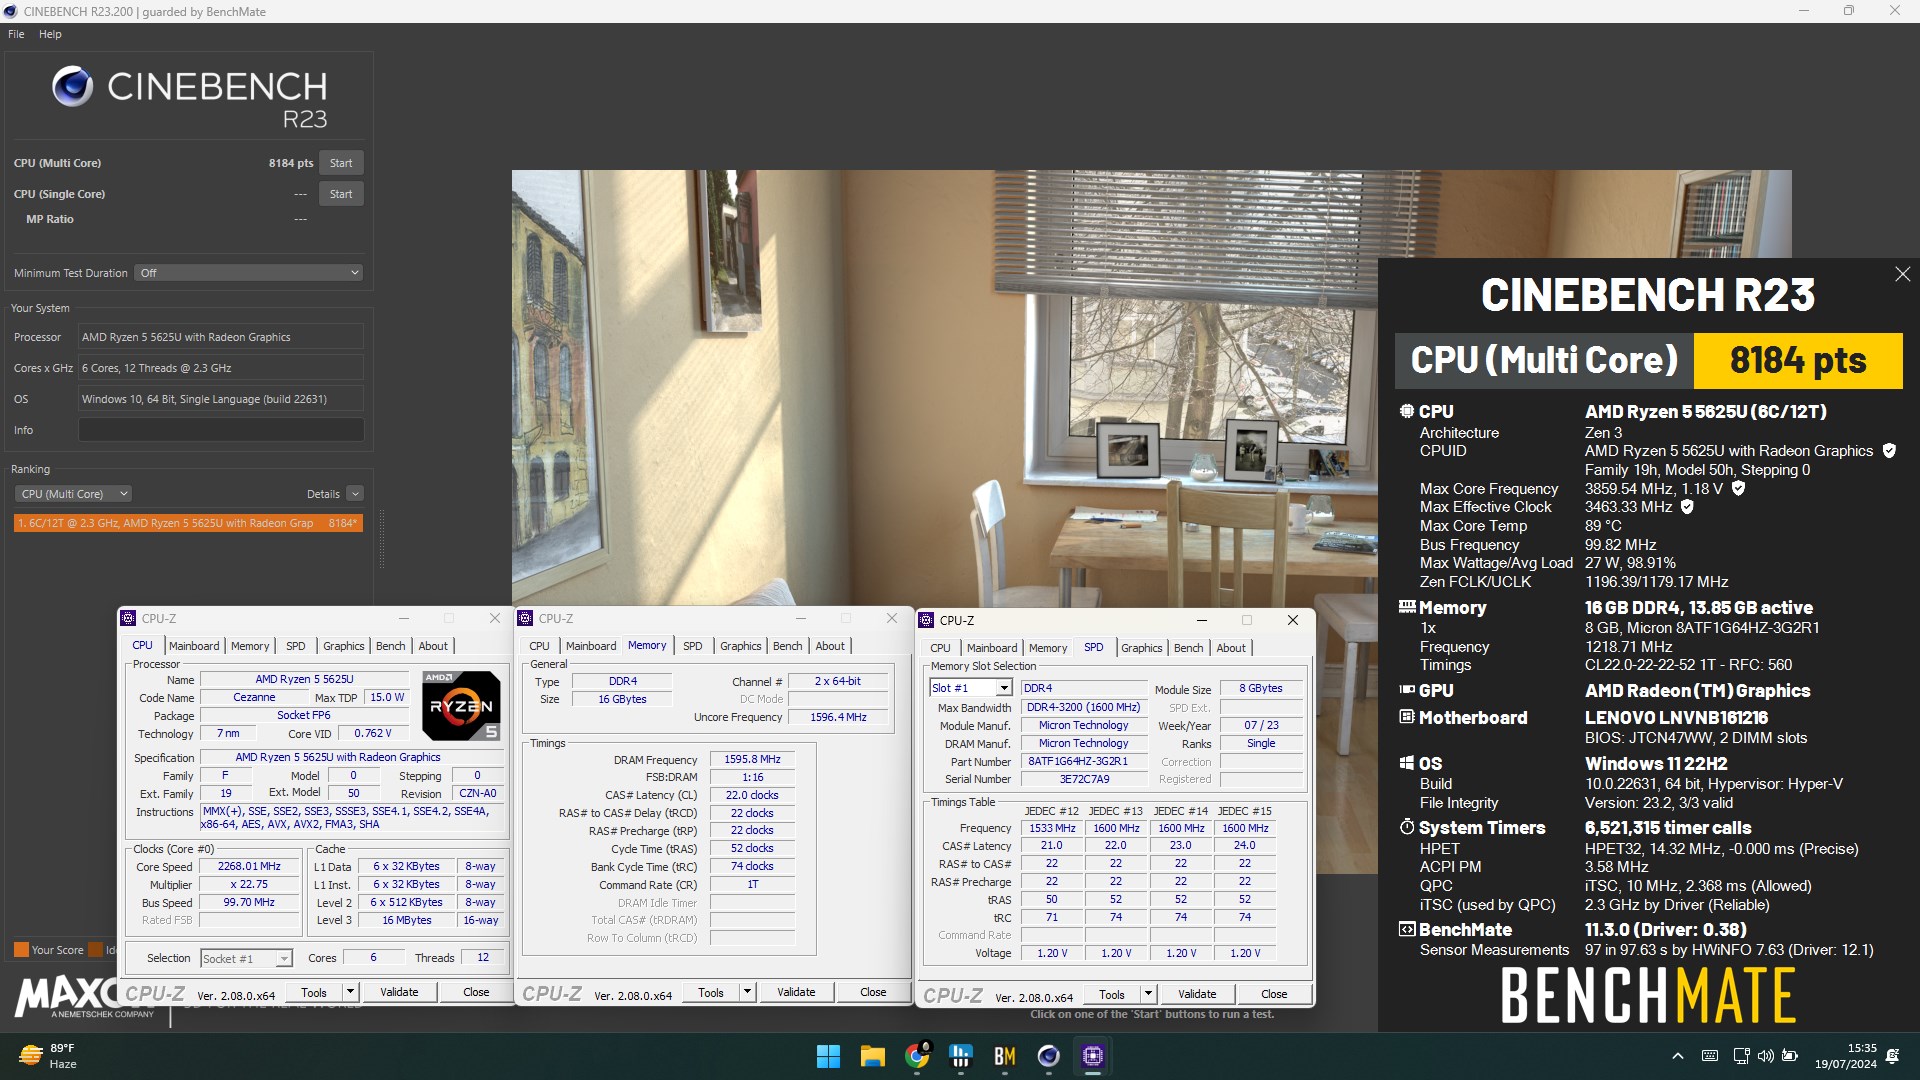Open the Windows Start menu
Image resolution: width=1920 pixels, height=1080 pixels.
click(828, 1056)
